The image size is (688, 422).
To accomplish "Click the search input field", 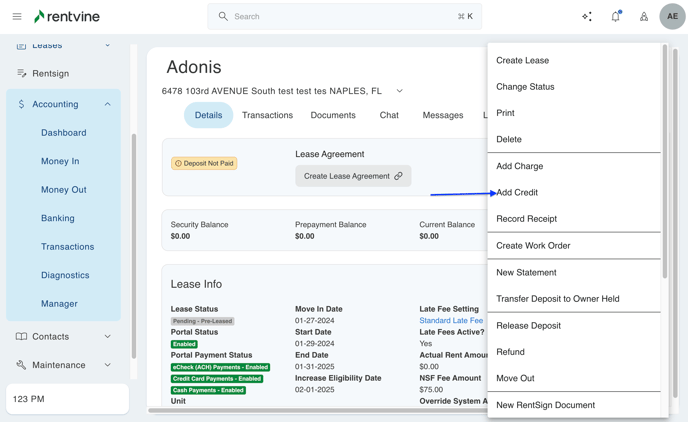I will click(340, 17).
